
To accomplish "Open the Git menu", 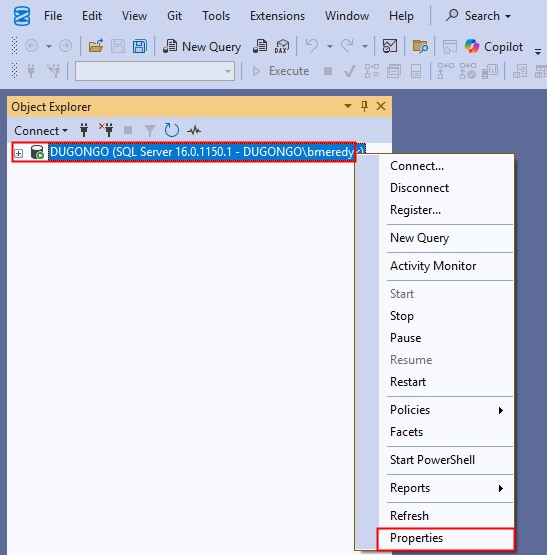I will point(175,16).
